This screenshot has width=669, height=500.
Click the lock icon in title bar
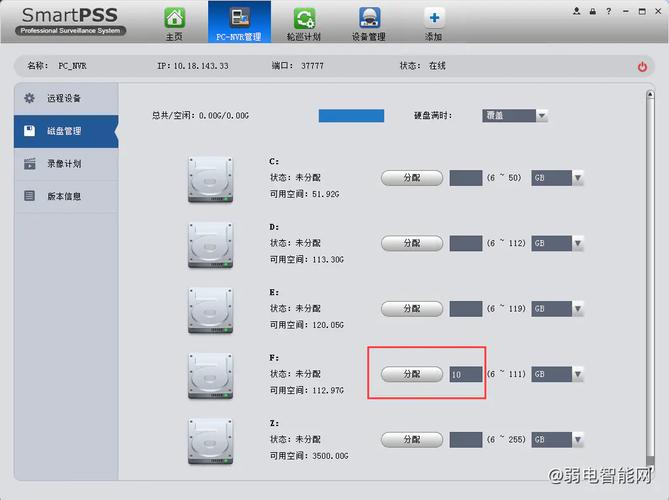(593, 12)
